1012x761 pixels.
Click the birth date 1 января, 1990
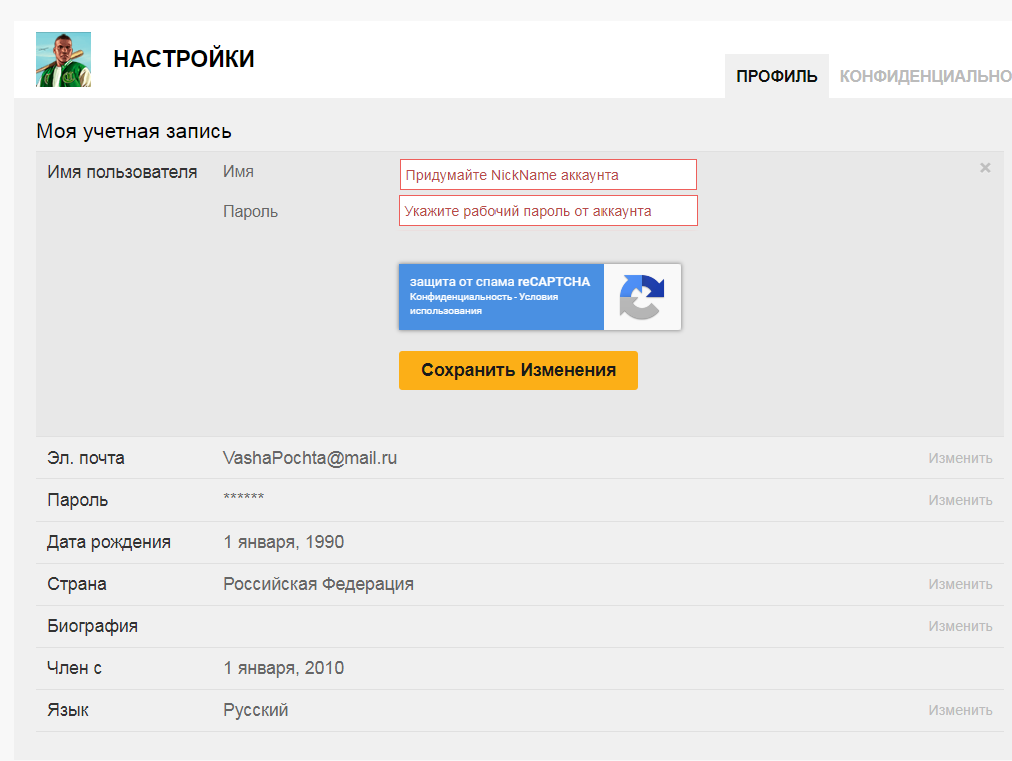click(x=283, y=542)
